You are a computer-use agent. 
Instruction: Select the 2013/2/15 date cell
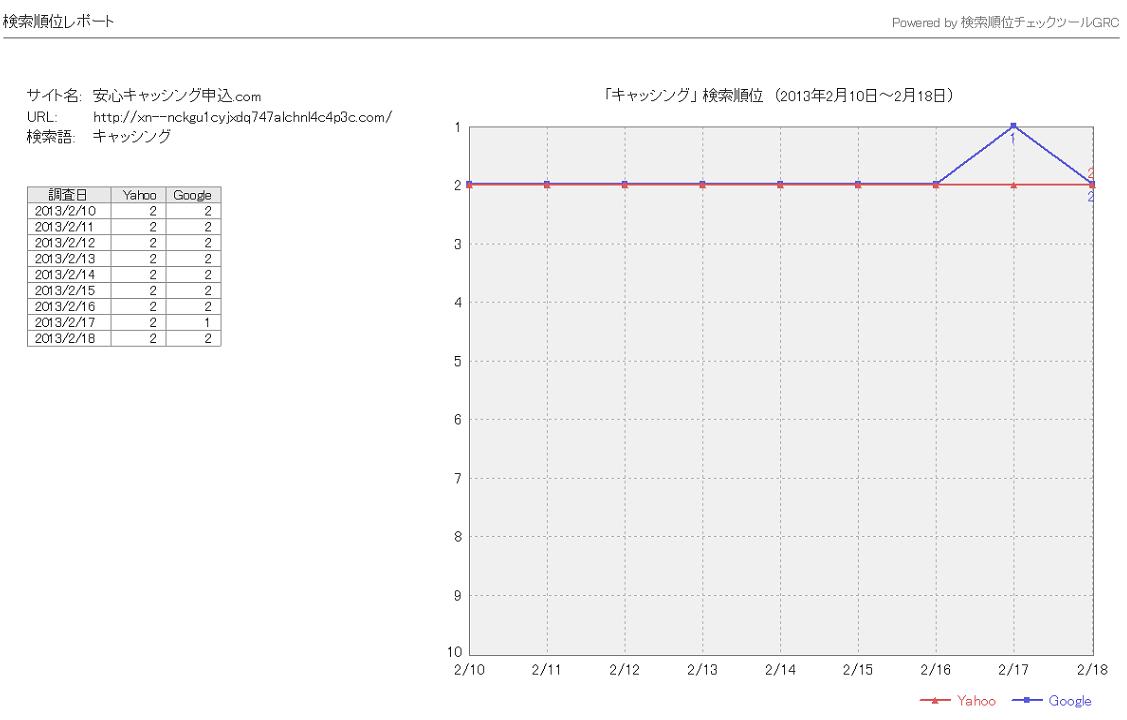tap(69, 290)
